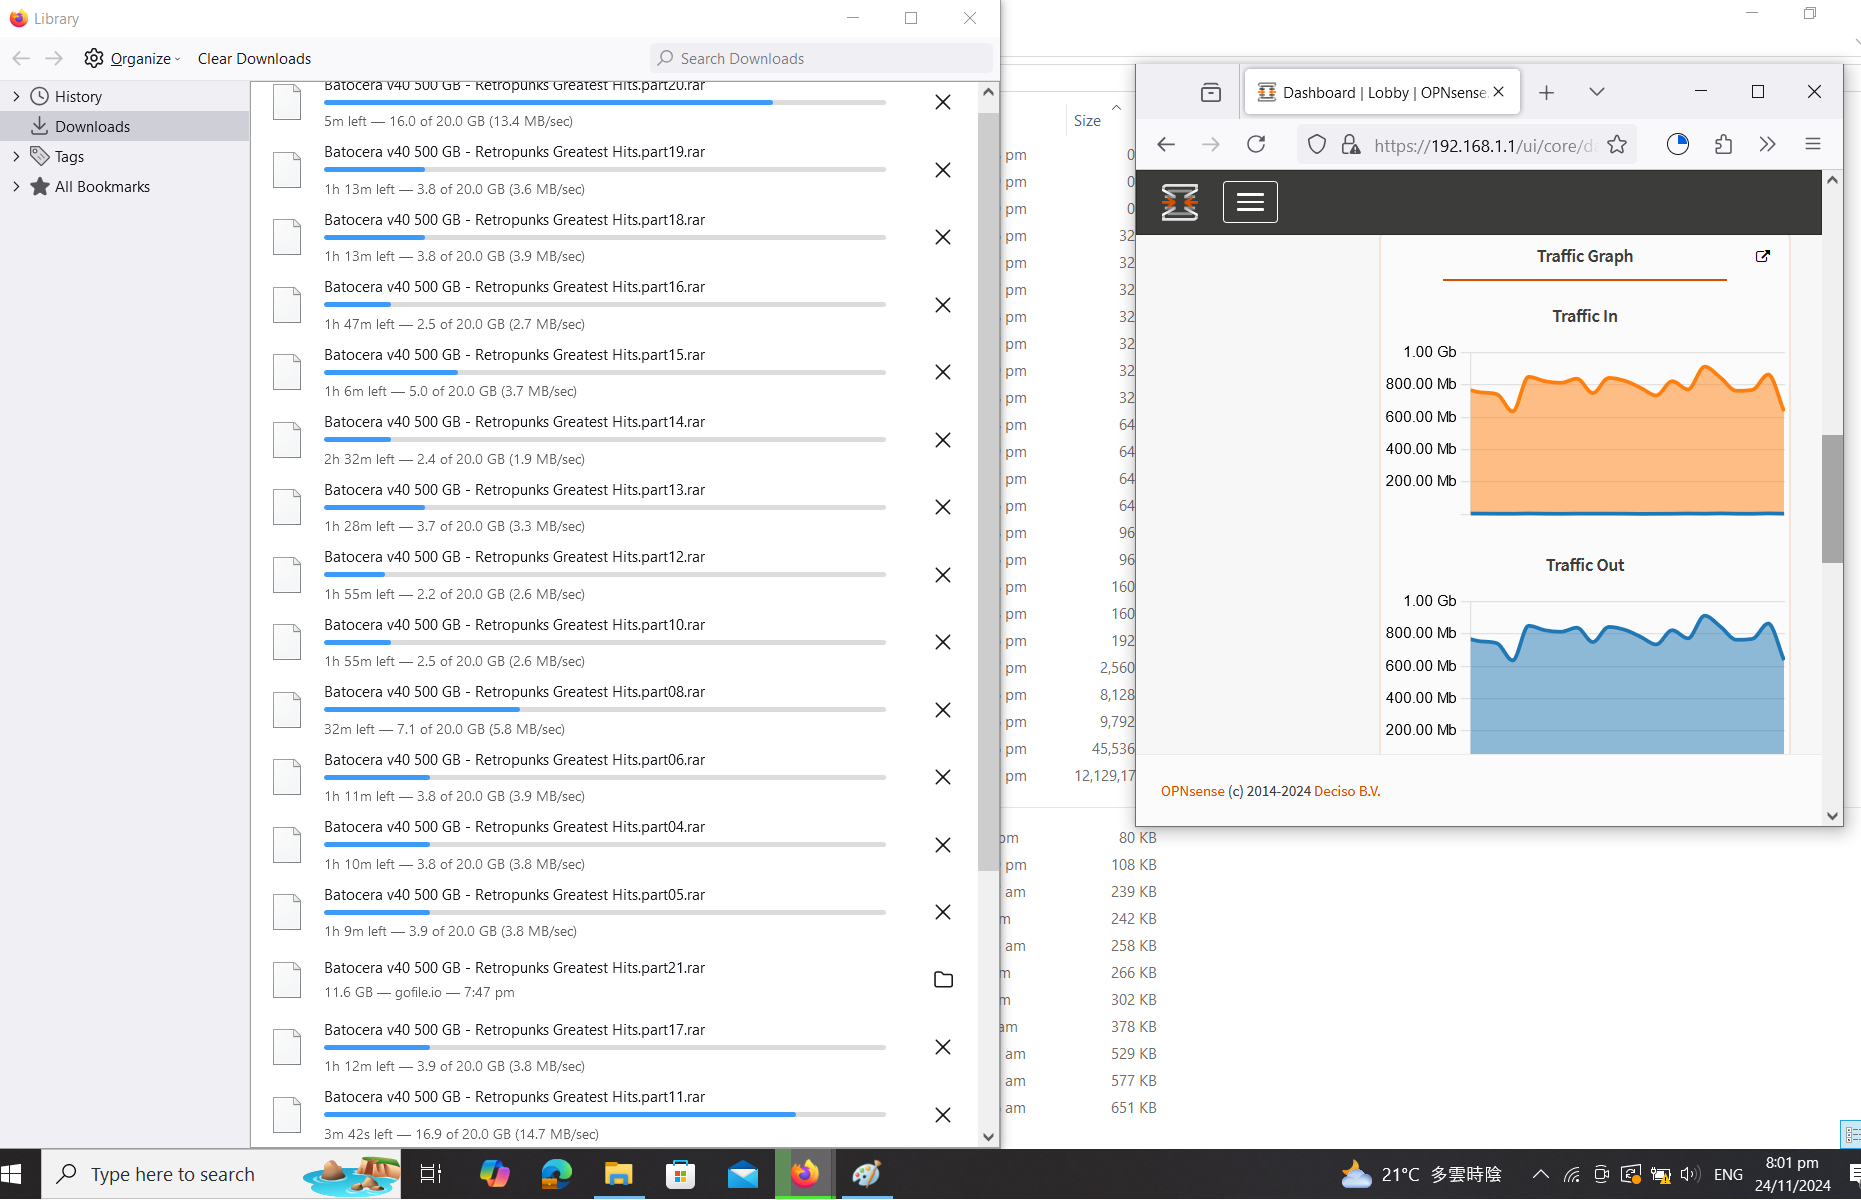1861x1200 pixels.
Task: Bookmark the OPNsense page with star
Action: pos(1617,145)
